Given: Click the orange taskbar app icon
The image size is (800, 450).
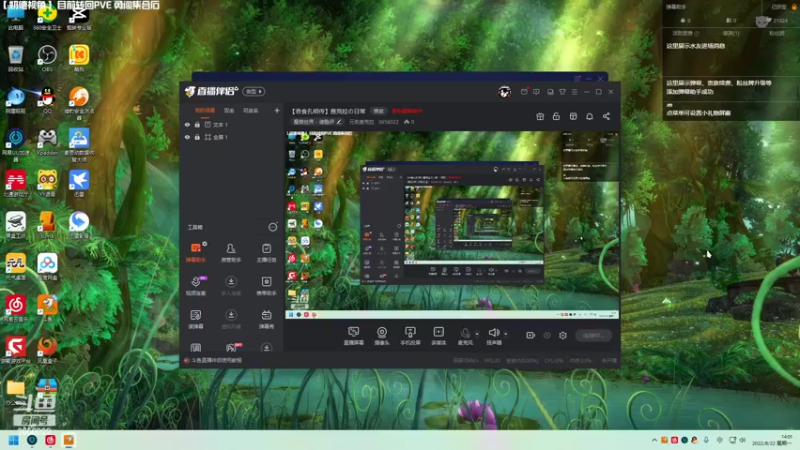Looking at the screenshot, I should point(68,440).
